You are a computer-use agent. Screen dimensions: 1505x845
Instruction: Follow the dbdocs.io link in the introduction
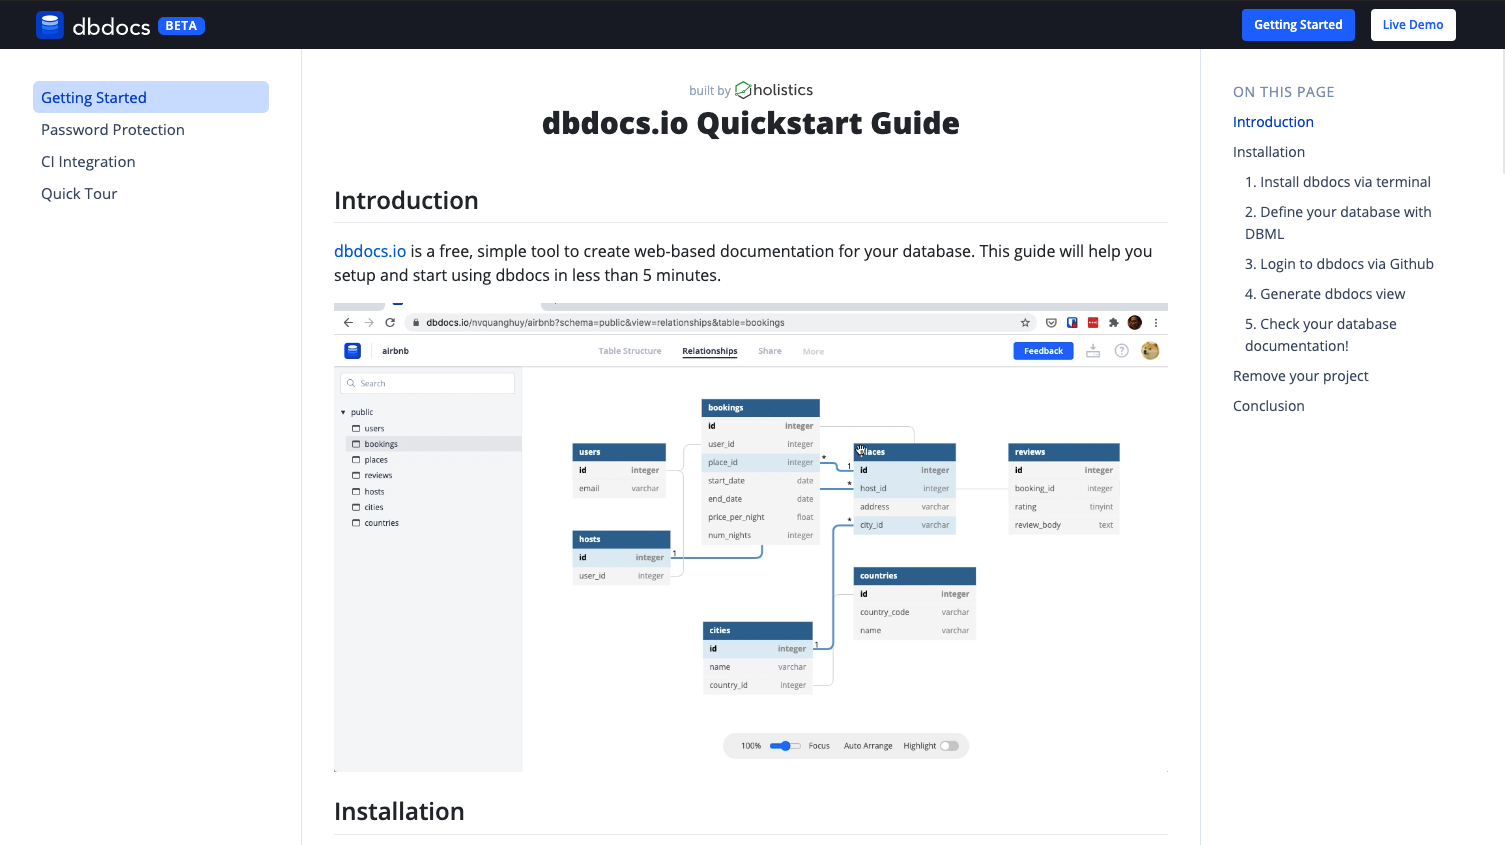(x=370, y=251)
